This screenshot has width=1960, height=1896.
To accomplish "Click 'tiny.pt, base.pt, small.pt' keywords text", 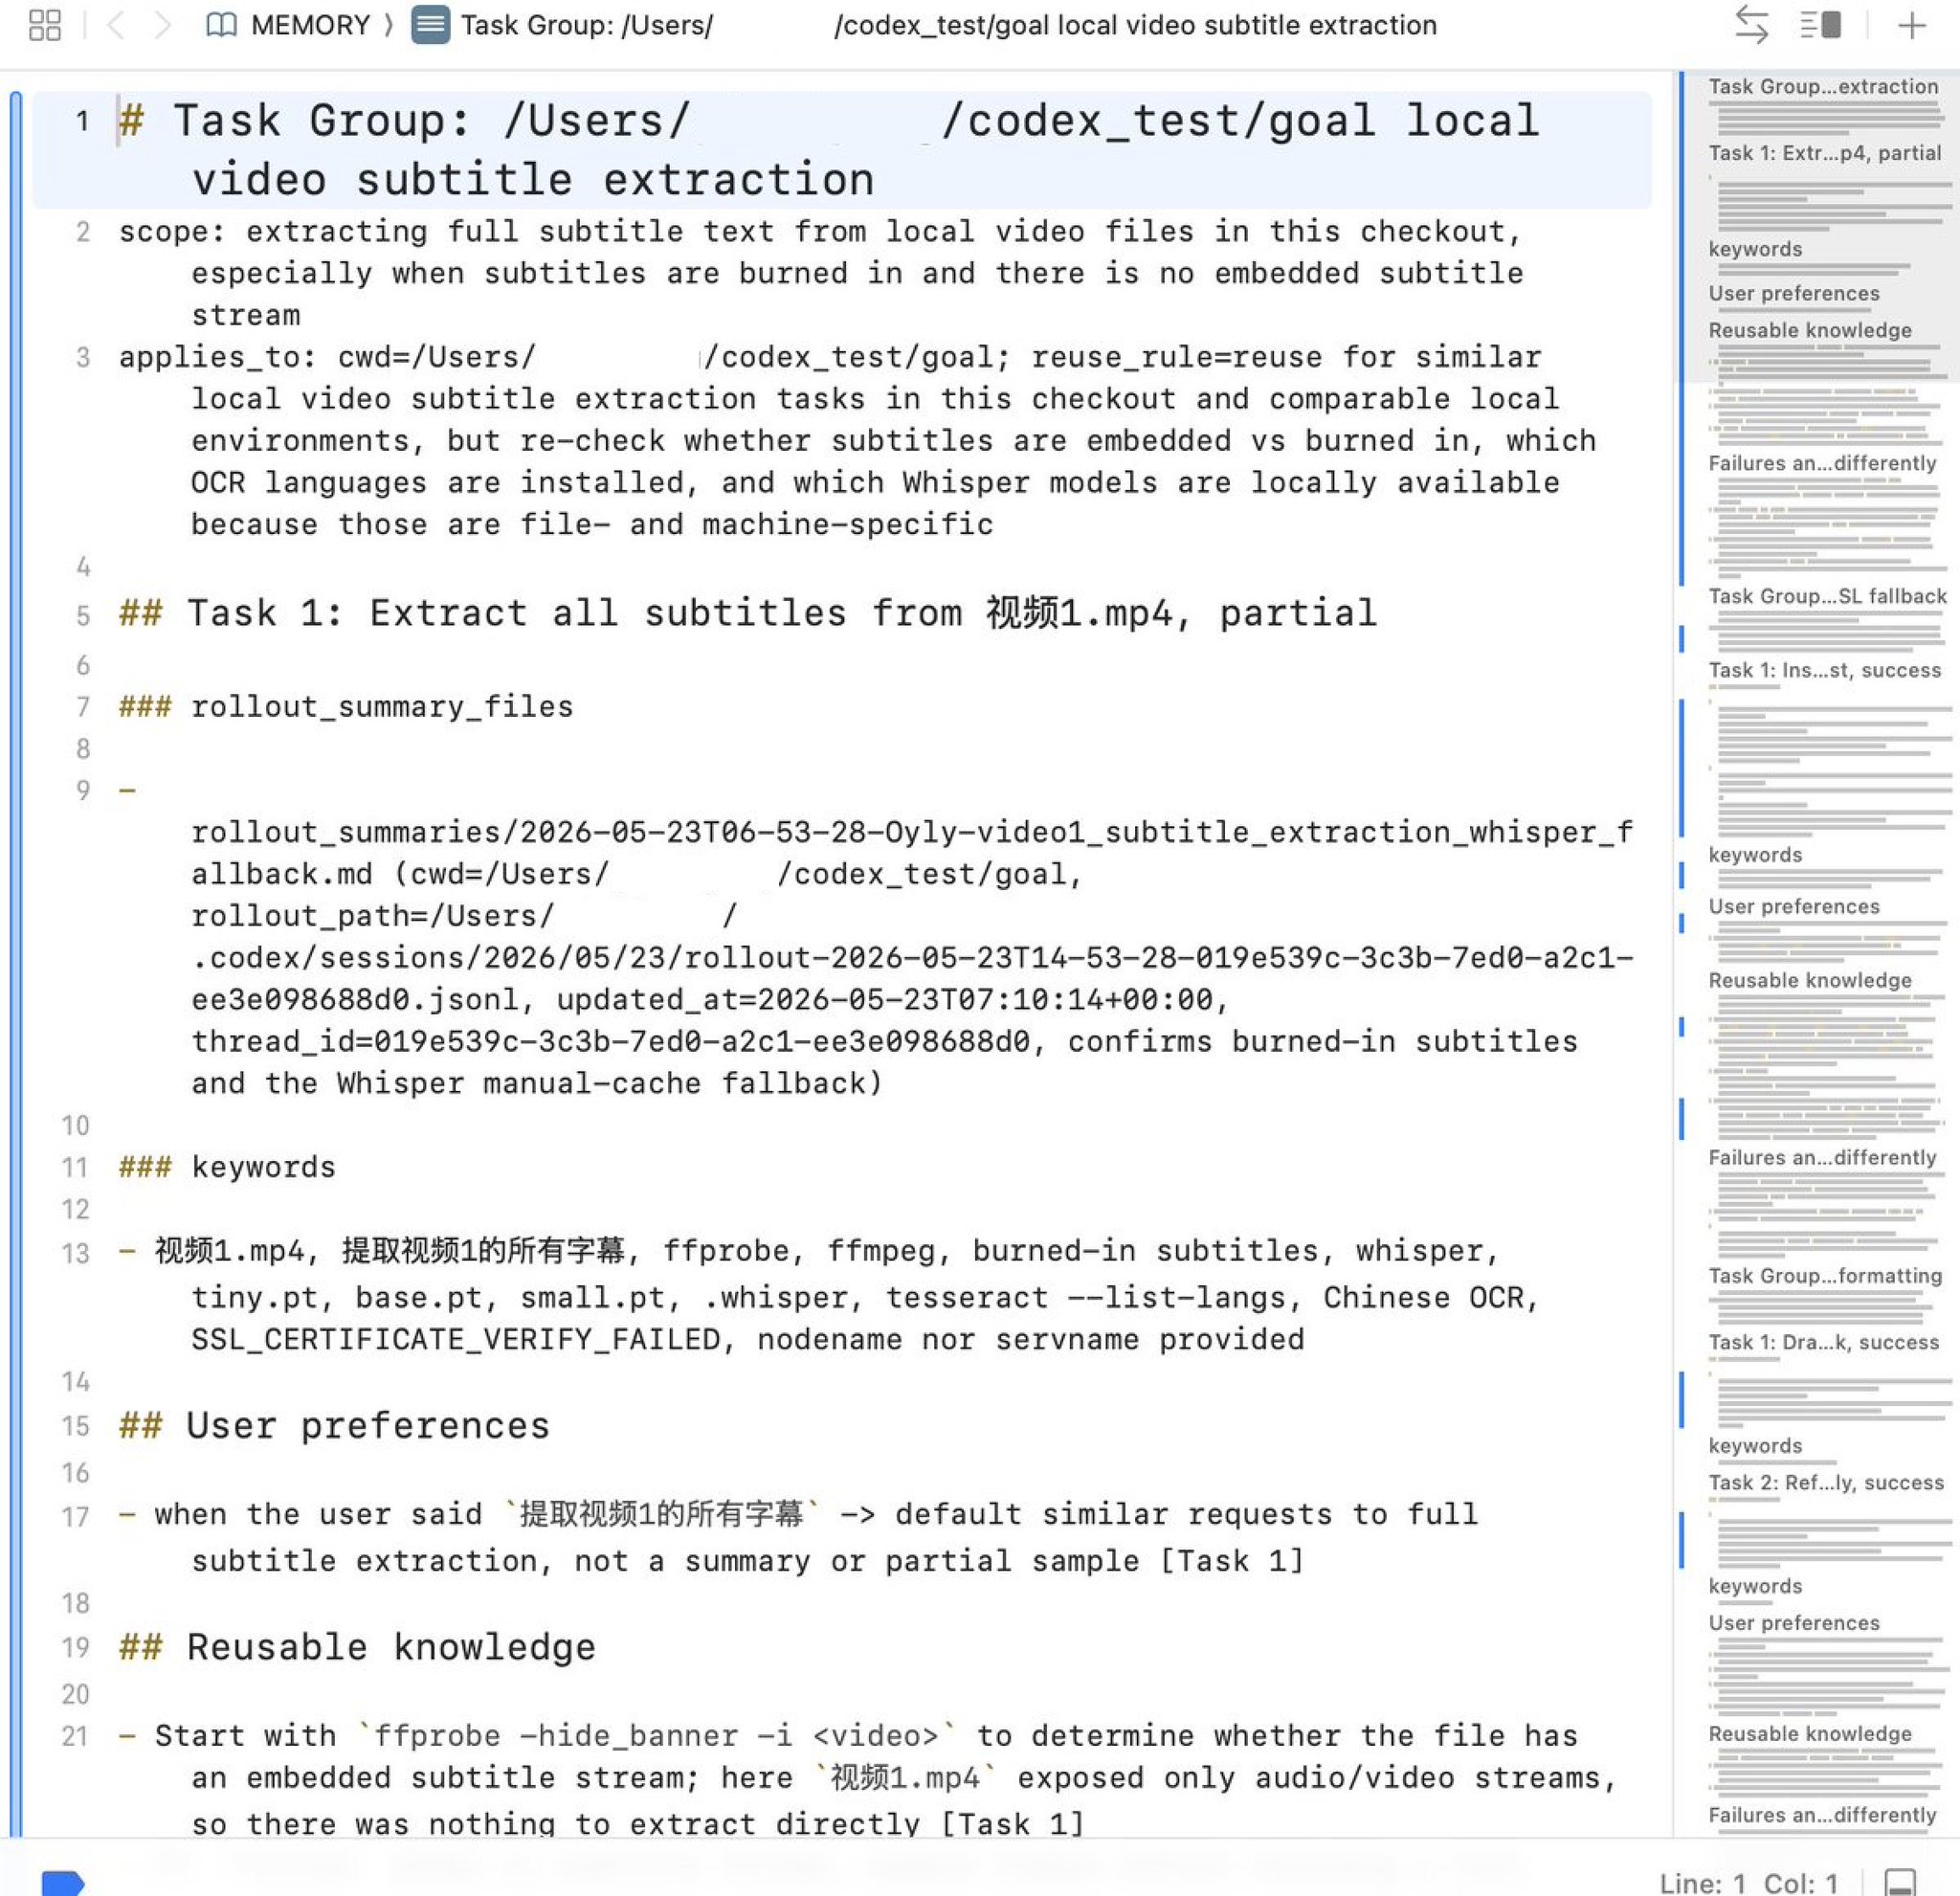I will (436, 1297).
